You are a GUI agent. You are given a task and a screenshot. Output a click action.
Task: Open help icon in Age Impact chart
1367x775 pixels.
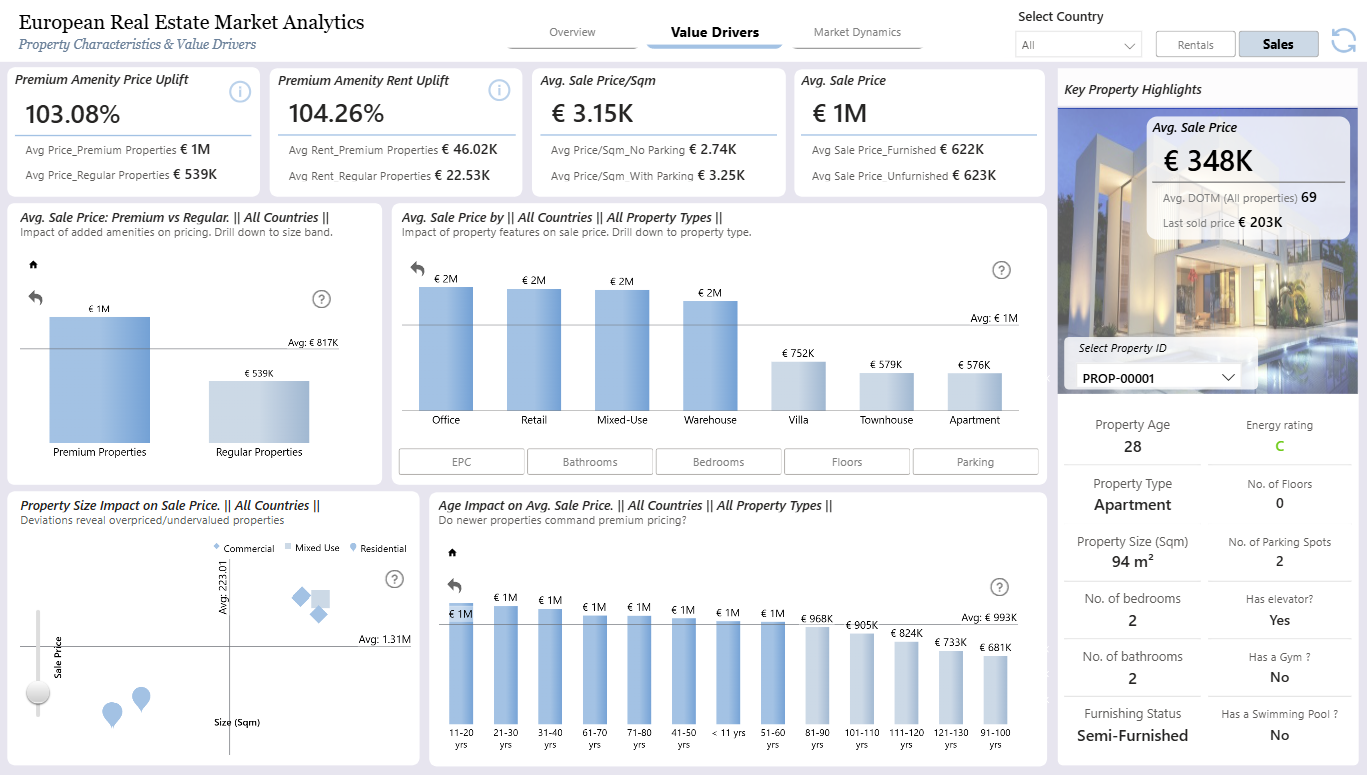pyautogui.click(x=999, y=587)
